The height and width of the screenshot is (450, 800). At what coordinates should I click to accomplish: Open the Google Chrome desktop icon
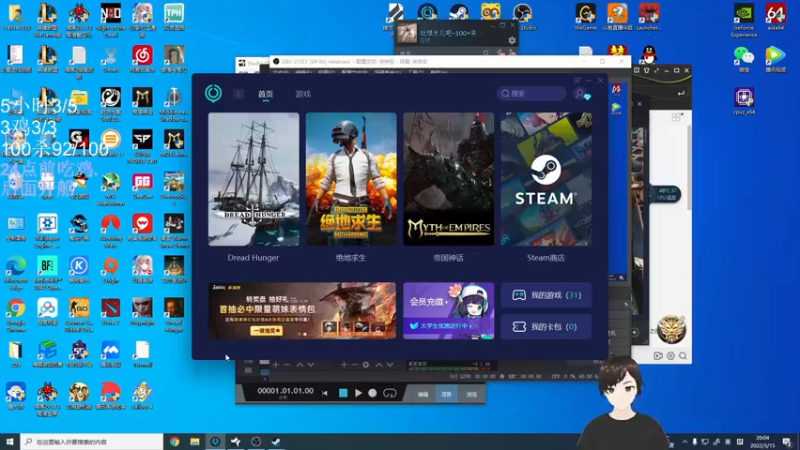(16, 315)
